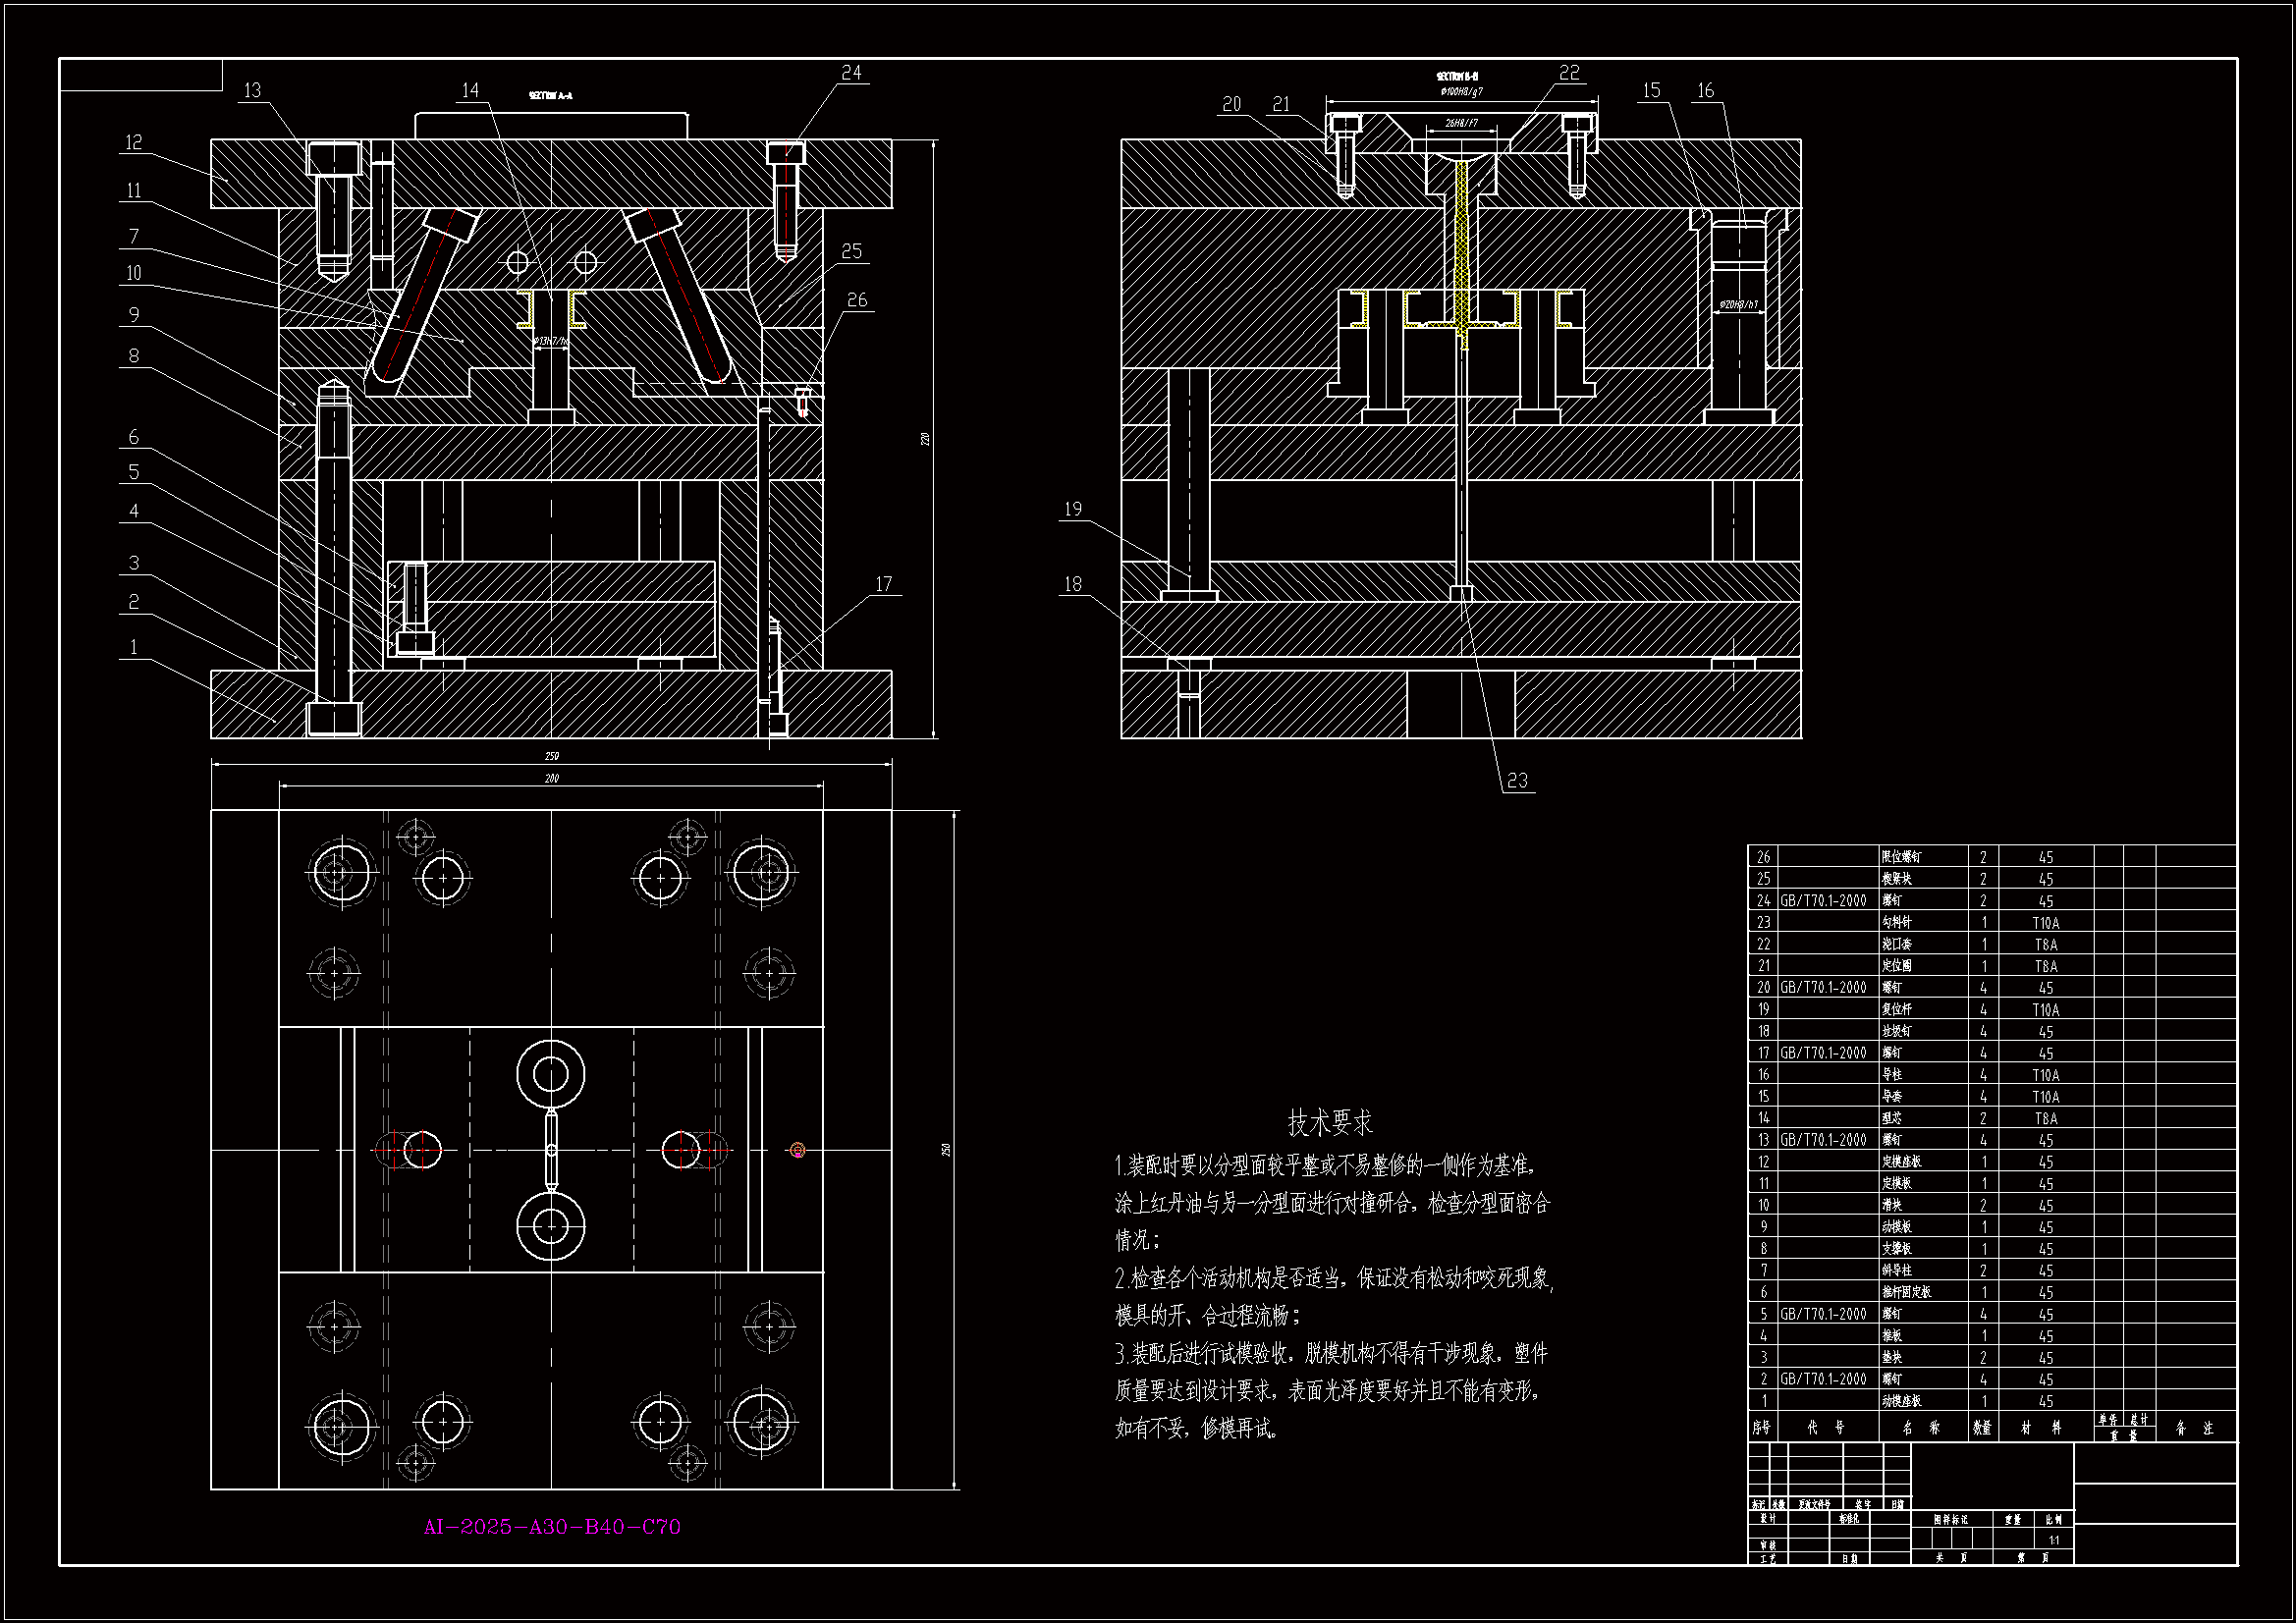This screenshot has width=2296, height=1623.
Task: Click the 技术要求 heading
Action: point(1330,1123)
